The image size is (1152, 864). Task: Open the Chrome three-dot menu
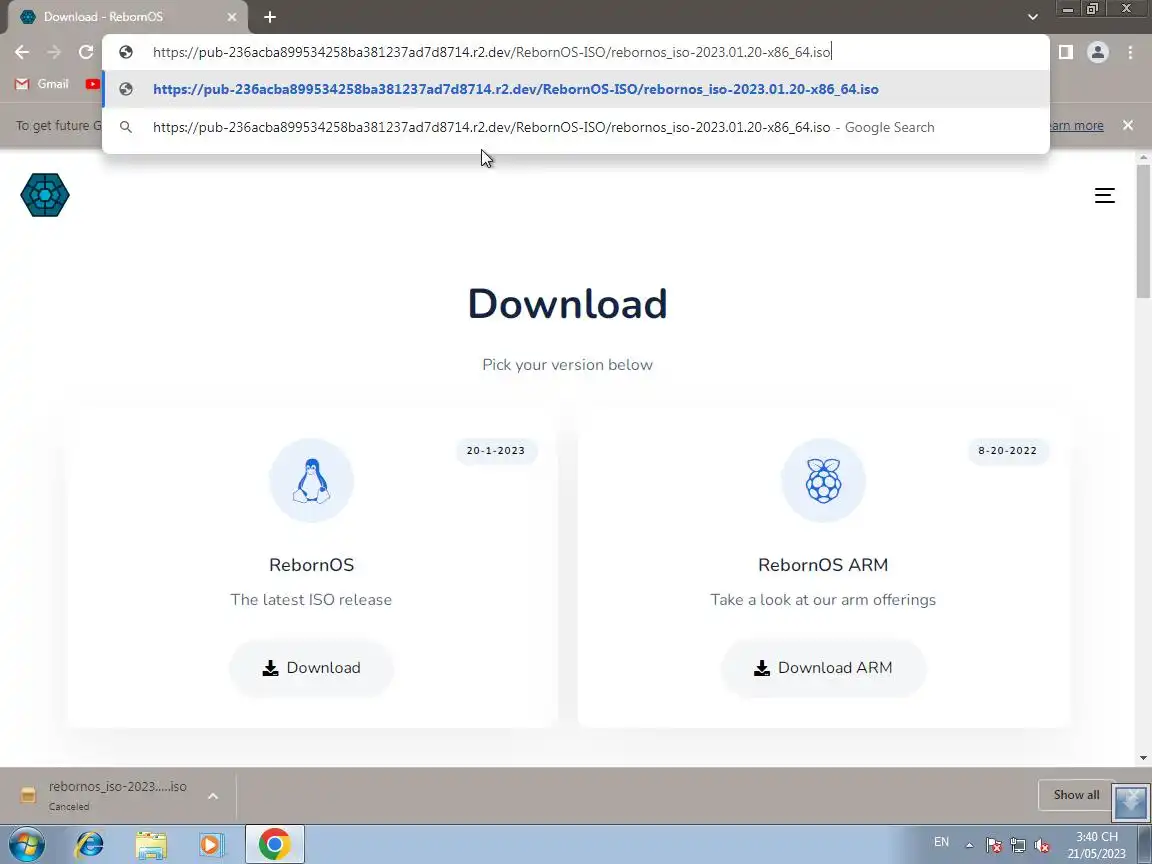pyautogui.click(x=1130, y=52)
